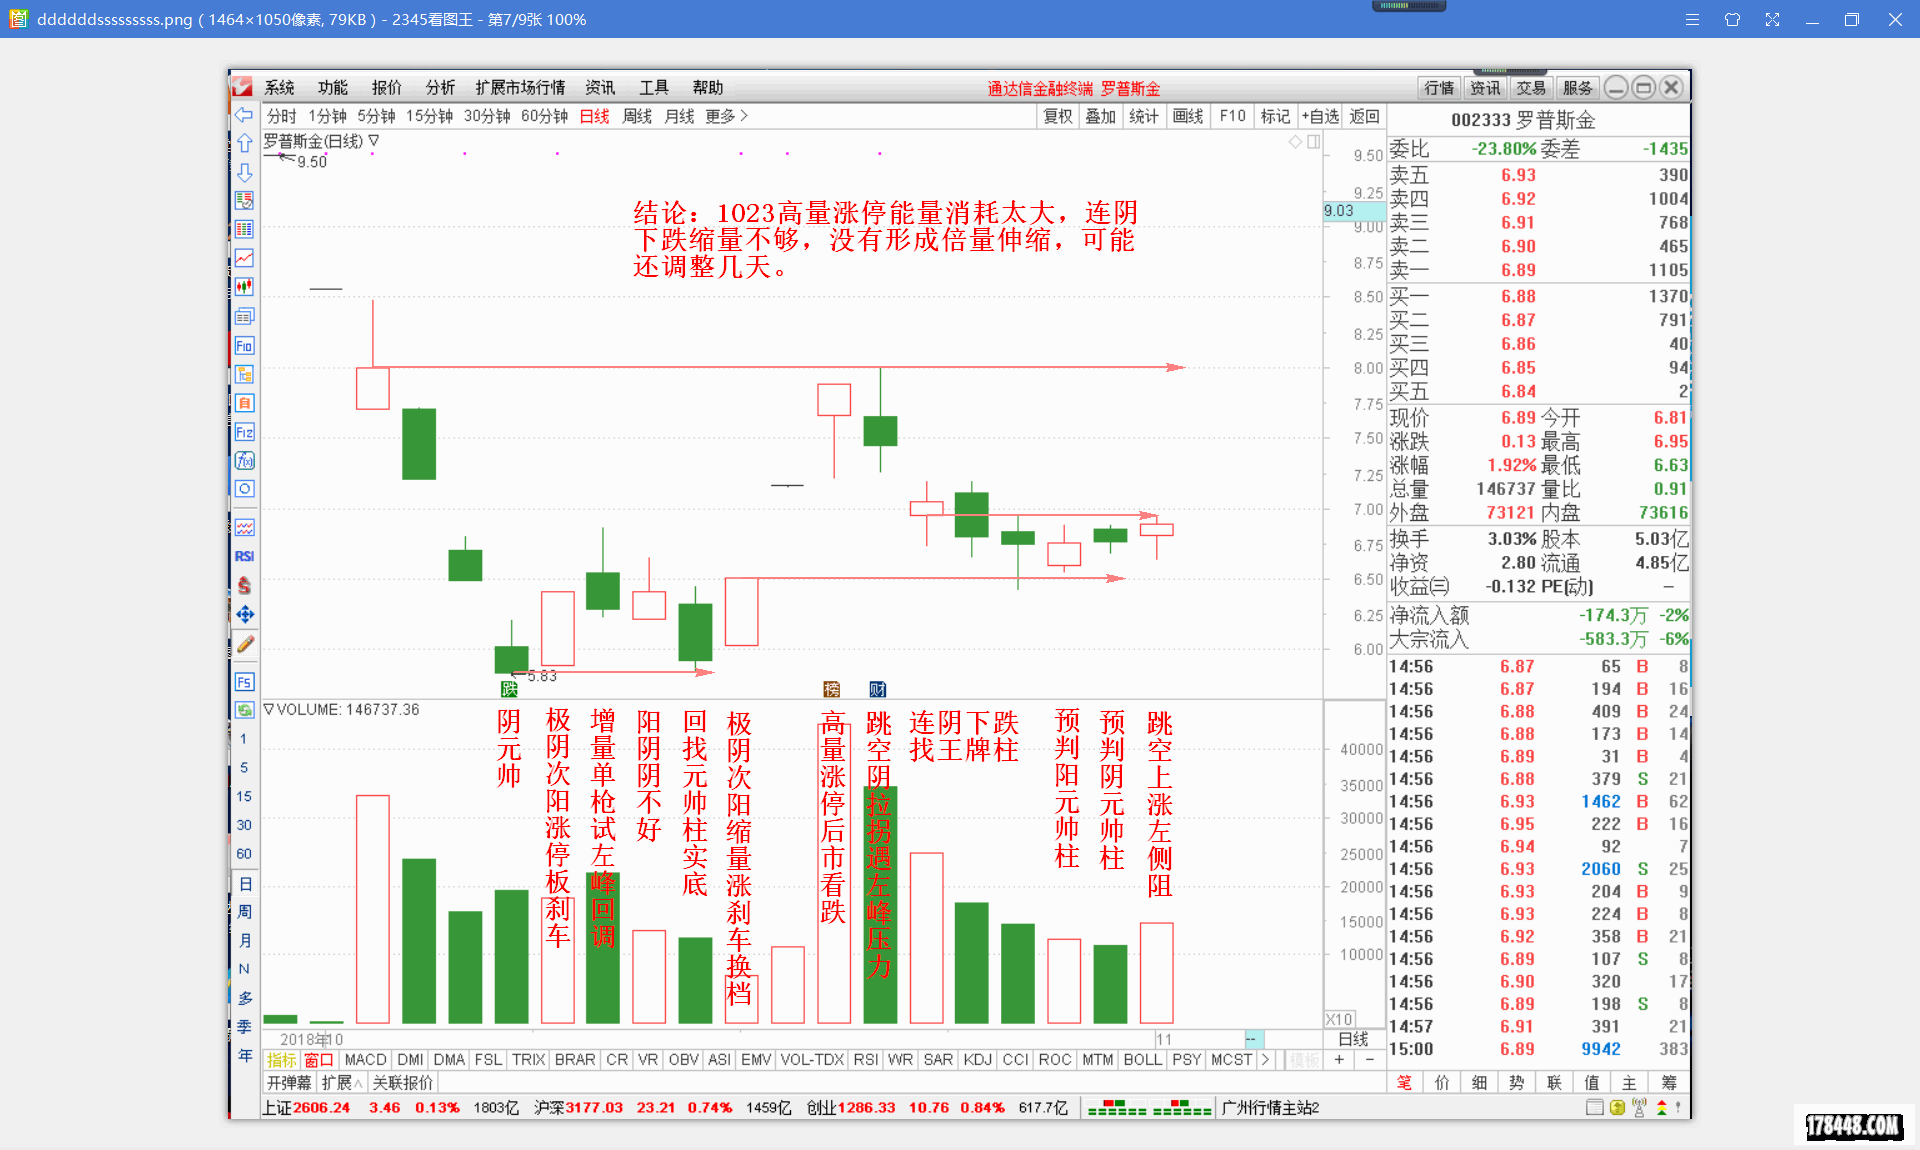Open the 分析 menu

(x=440, y=88)
